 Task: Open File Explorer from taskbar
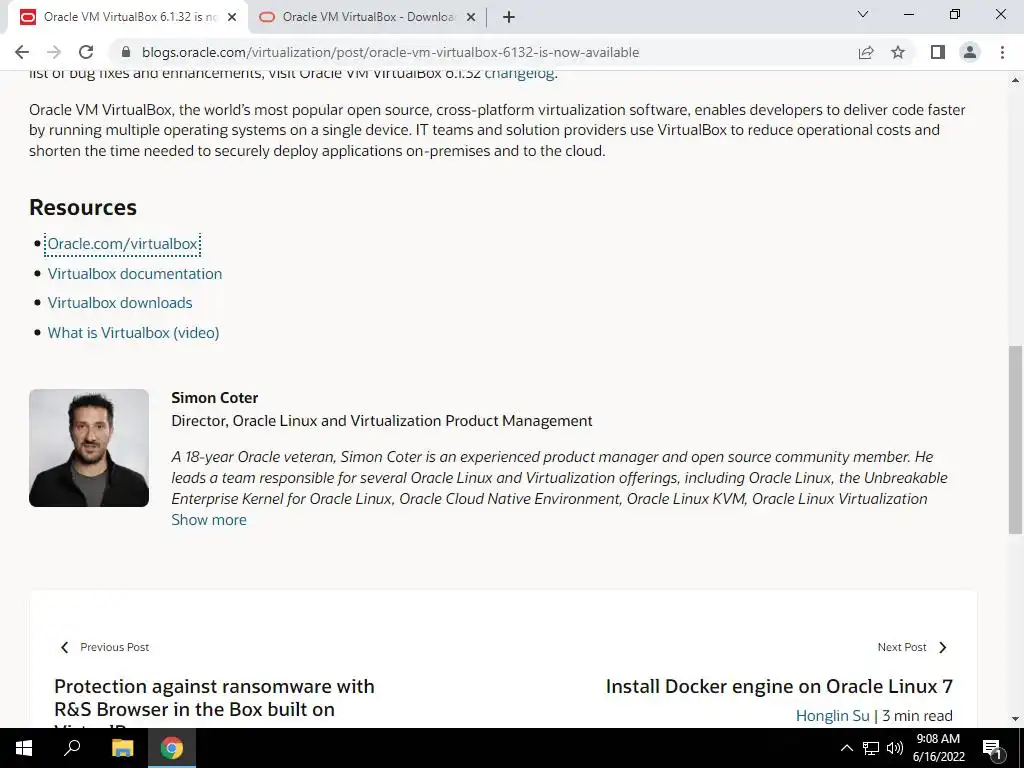pos(122,748)
